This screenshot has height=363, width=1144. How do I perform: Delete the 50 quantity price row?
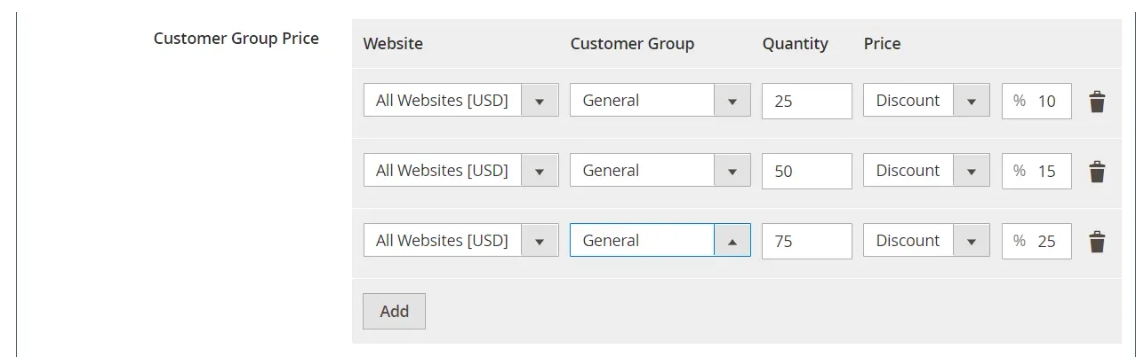[1097, 171]
